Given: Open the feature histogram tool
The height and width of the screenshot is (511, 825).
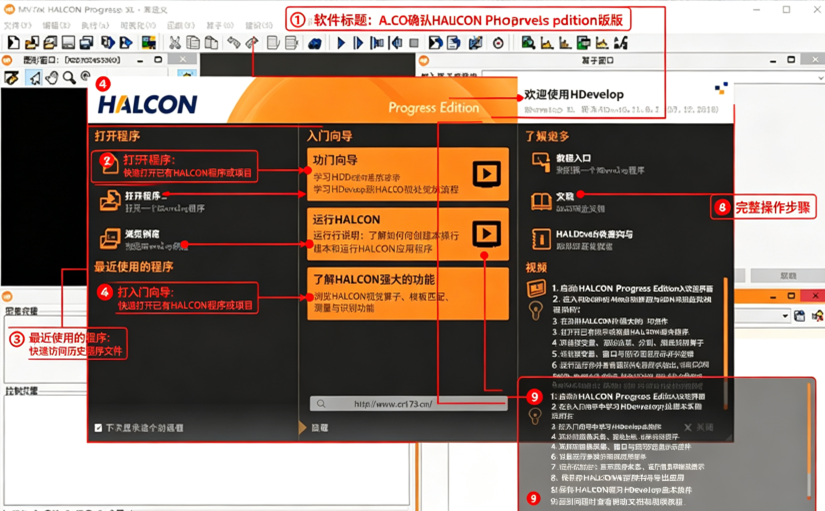Looking at the screenshot, I should tap(565, 43).
